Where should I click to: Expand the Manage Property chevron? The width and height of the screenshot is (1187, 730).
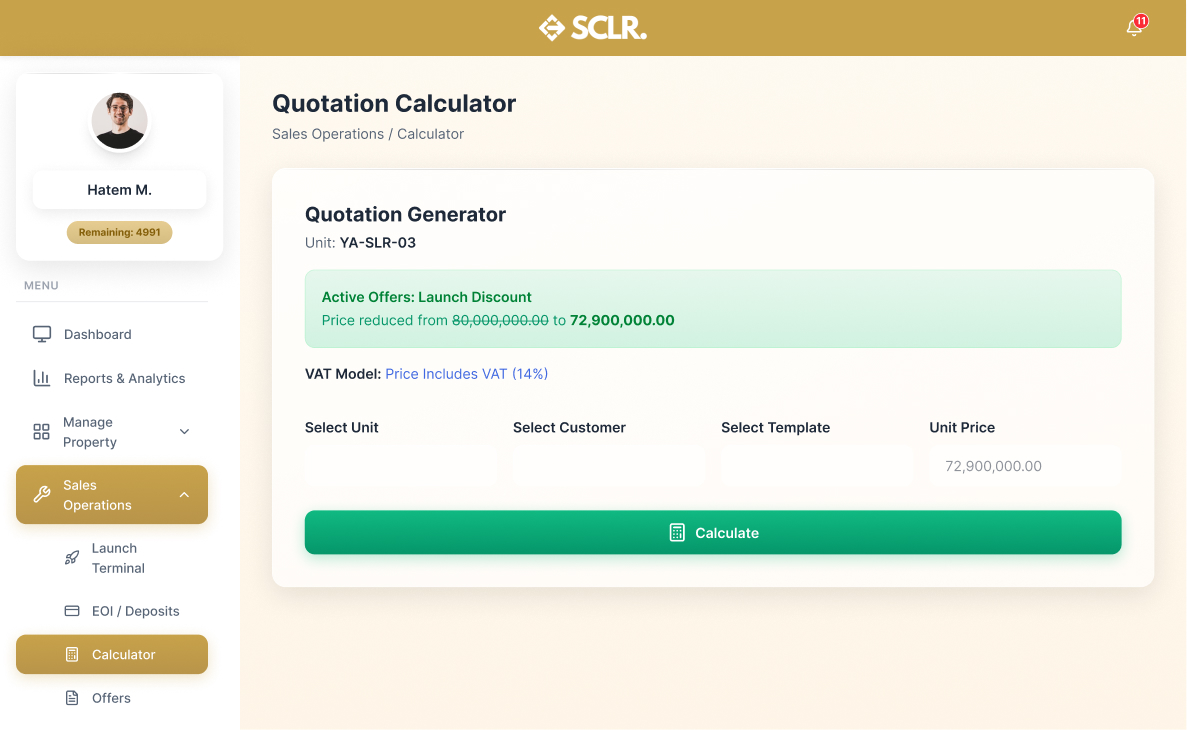coord(184,432)
